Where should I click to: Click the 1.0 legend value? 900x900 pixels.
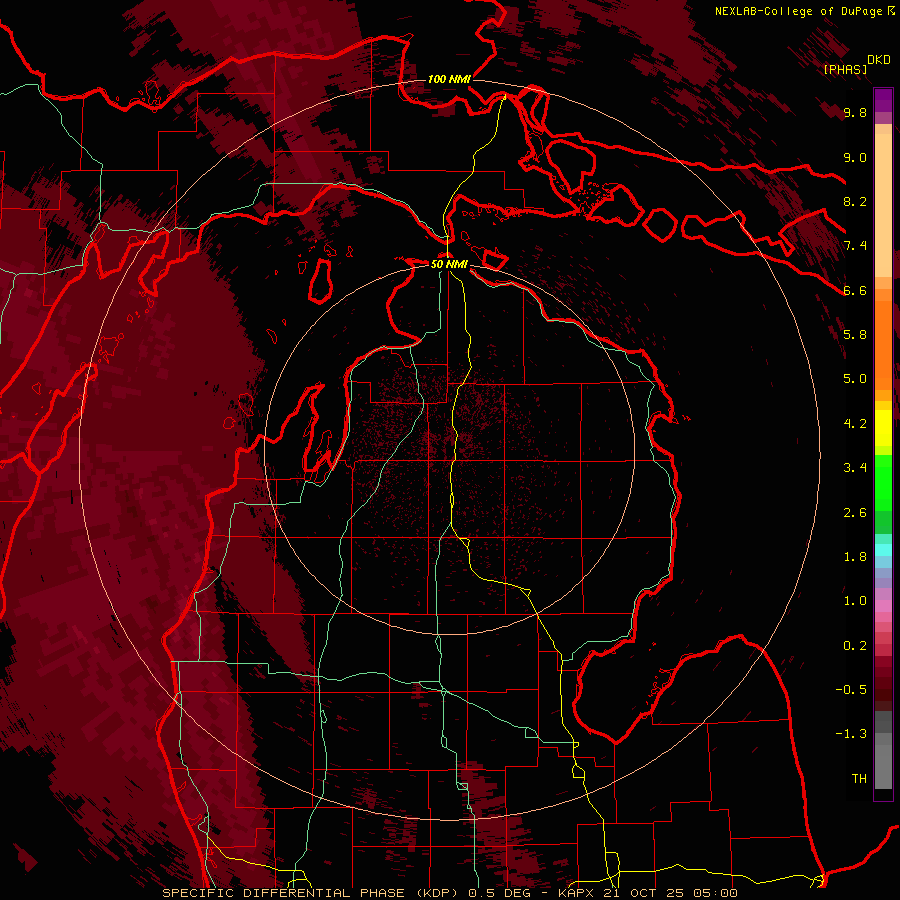coord(855,601)
